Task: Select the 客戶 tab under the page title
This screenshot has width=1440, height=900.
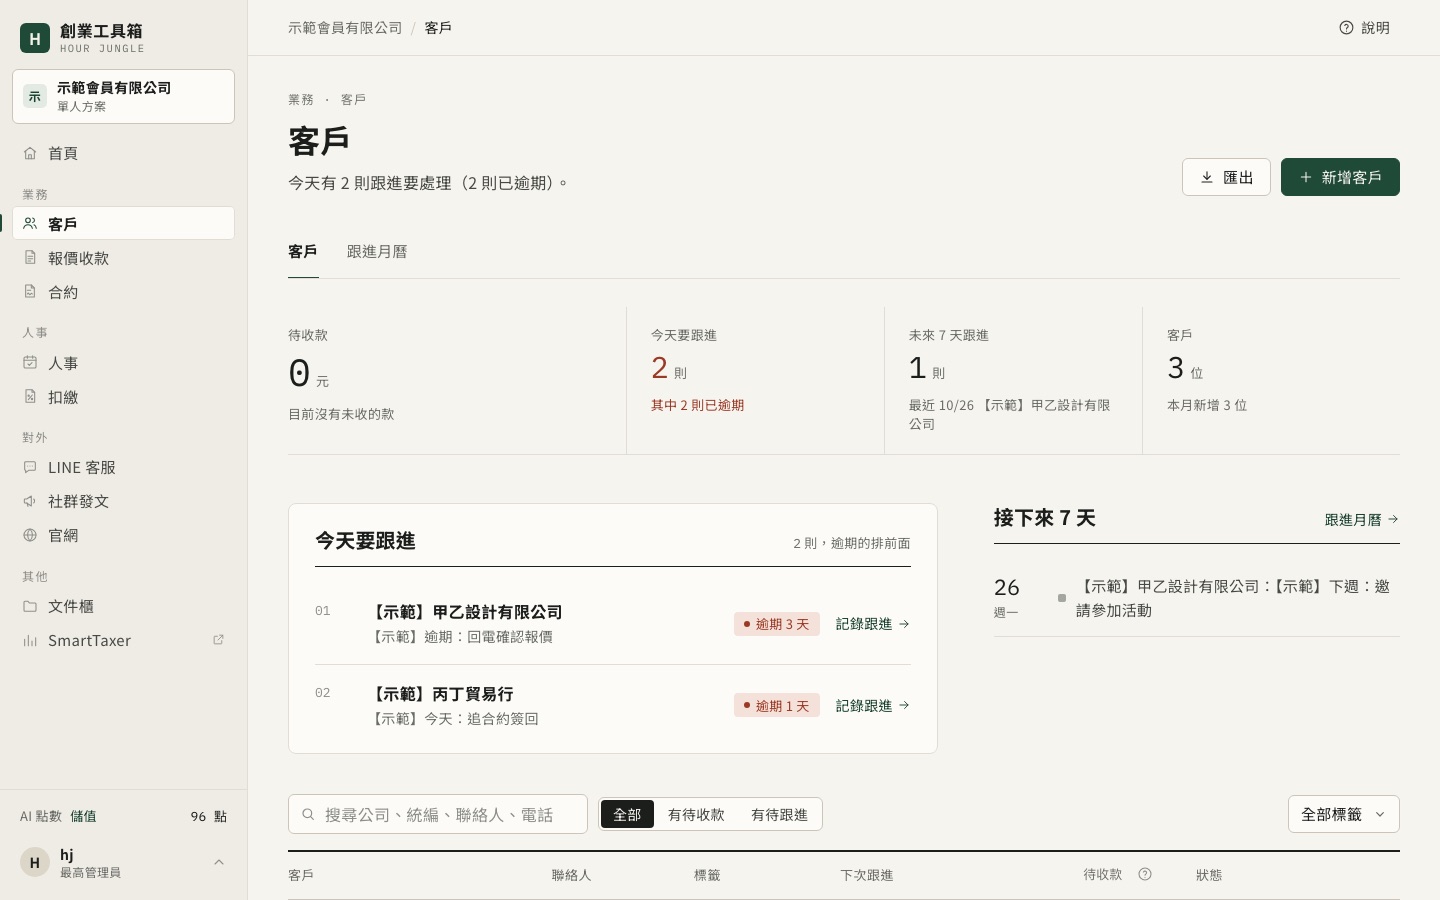Action: (303, 252)
